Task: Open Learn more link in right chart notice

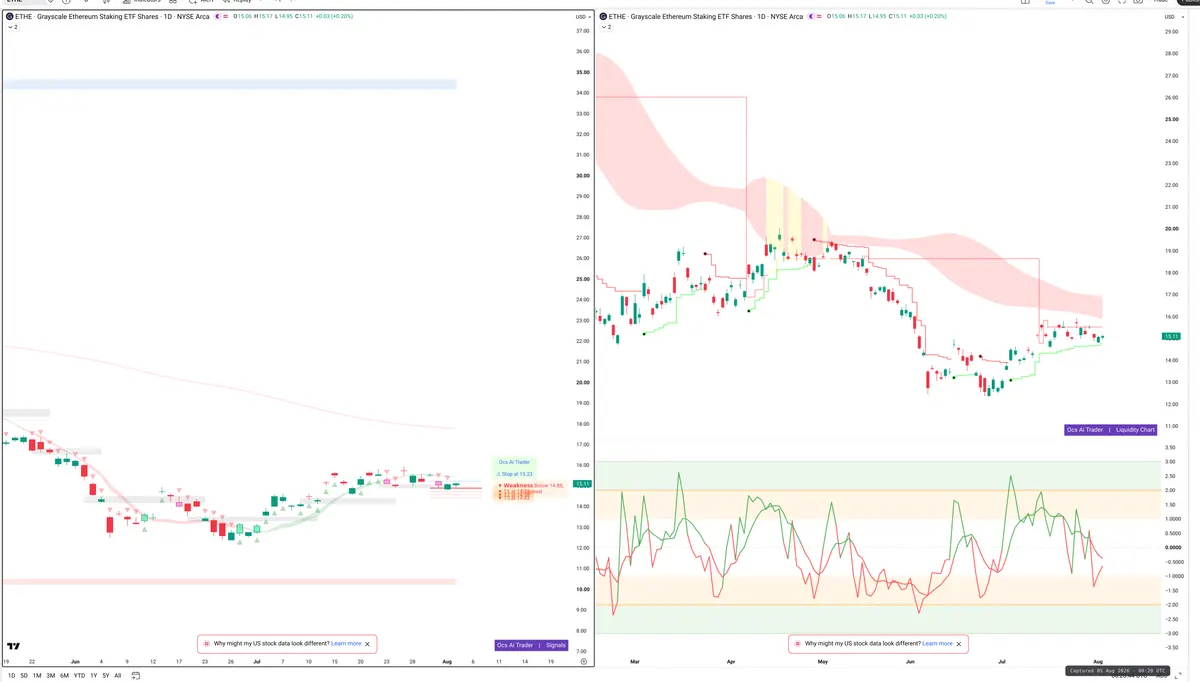Action: pyautogui.click(x=937, y=644)
